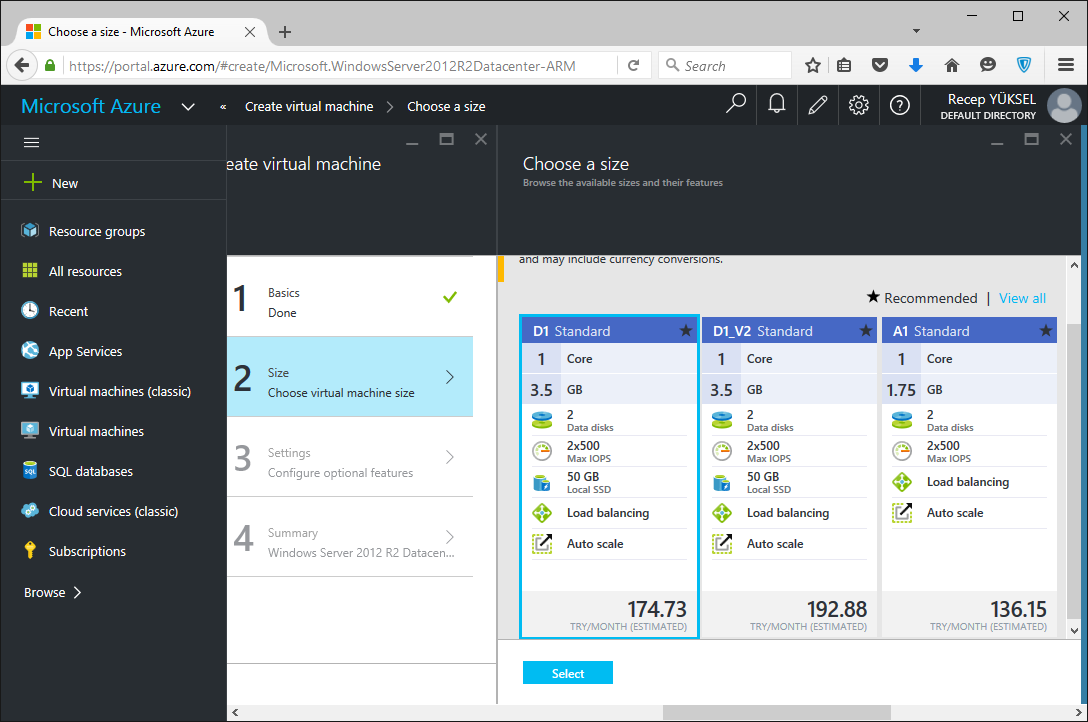Click the green plus New icon
Screen dimensions: 1088x722
click(33, 182)
